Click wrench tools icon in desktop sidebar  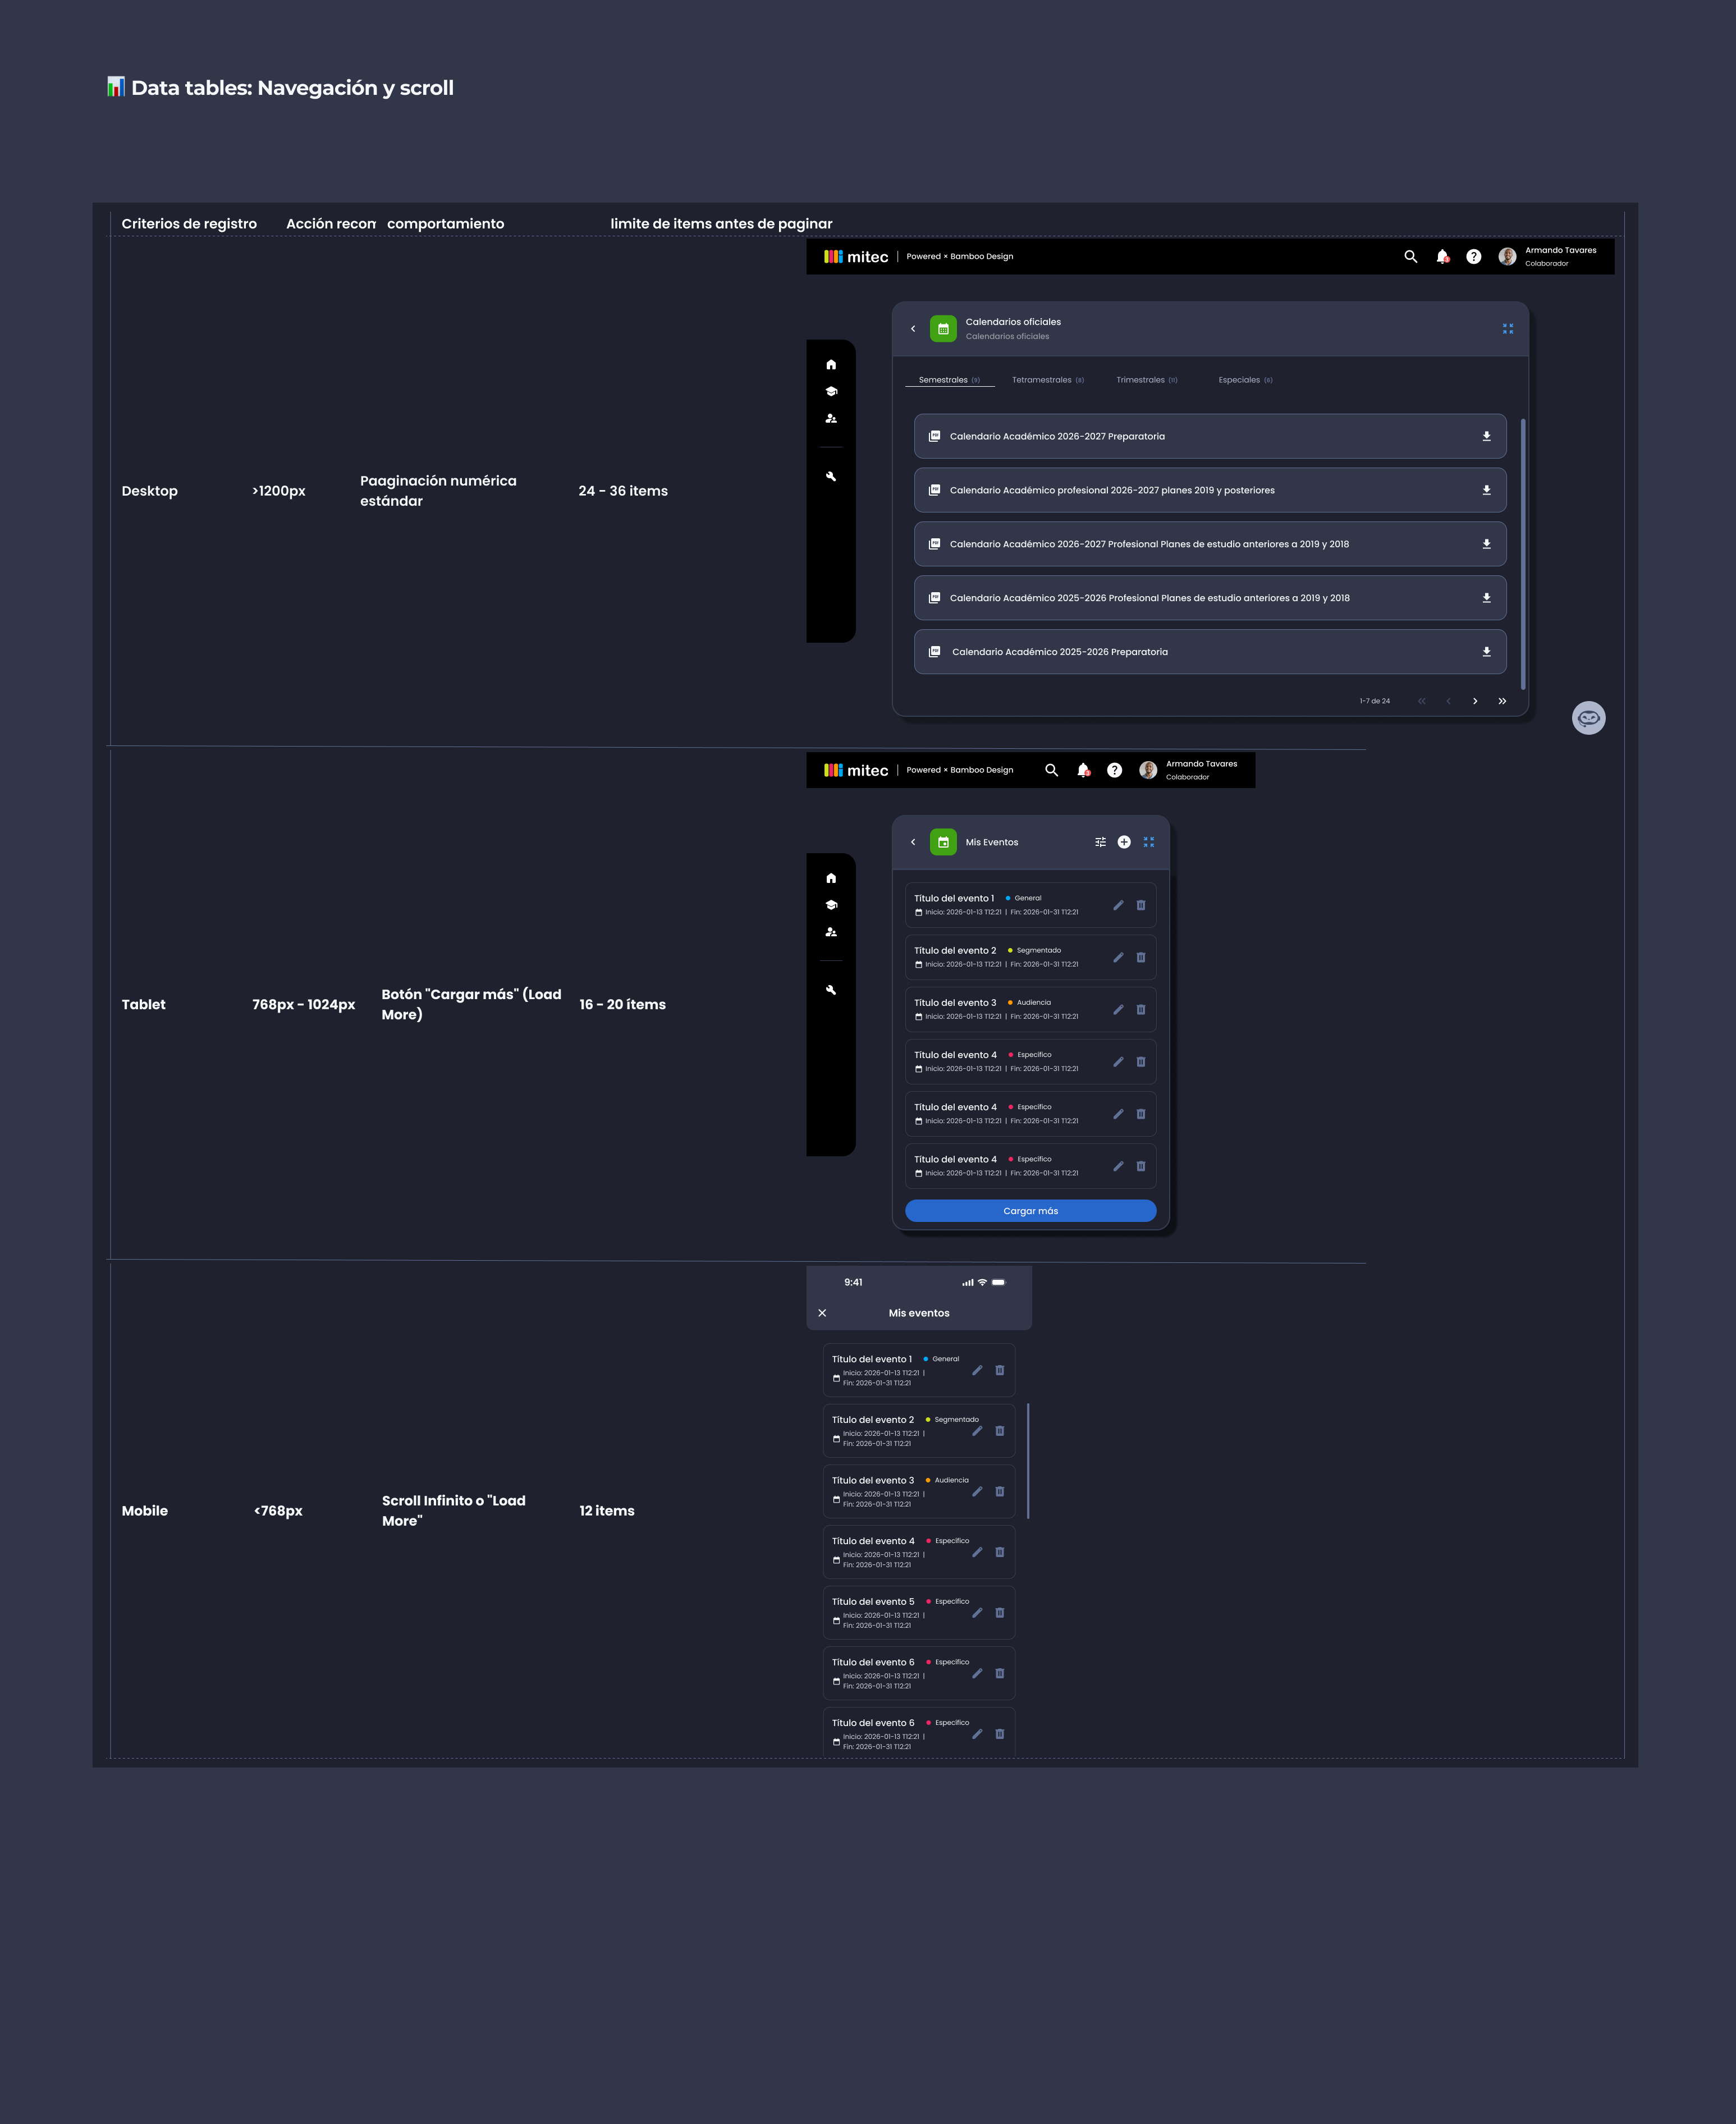point(831,477)
